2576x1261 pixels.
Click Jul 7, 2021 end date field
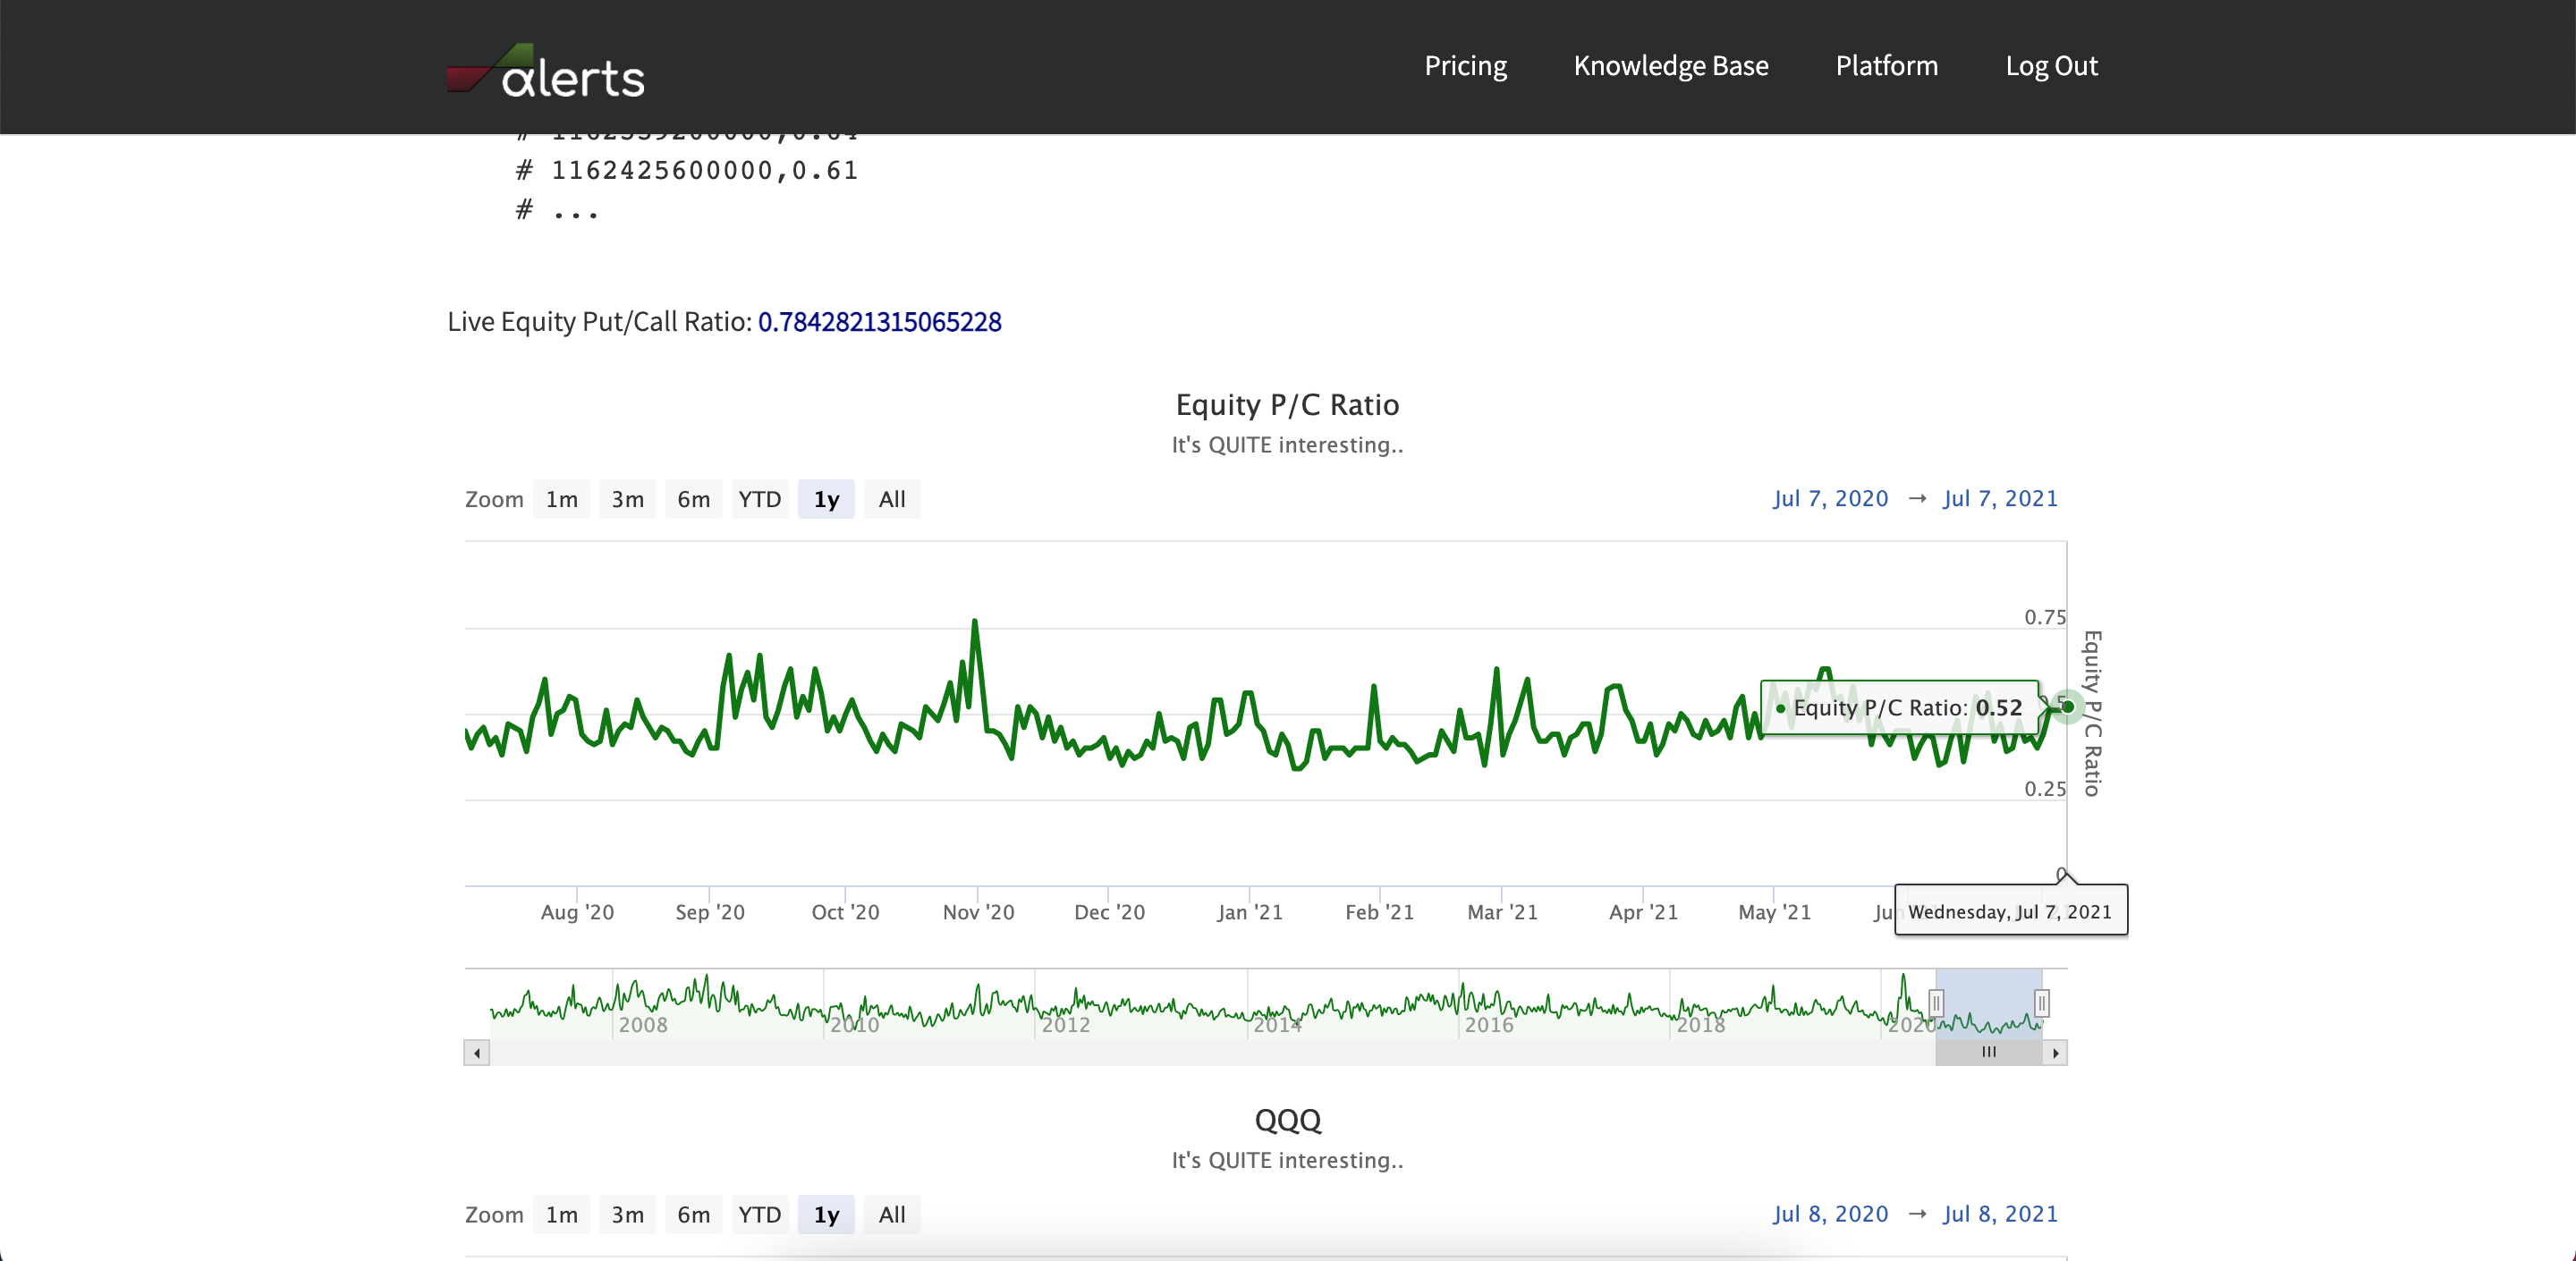2000,498
